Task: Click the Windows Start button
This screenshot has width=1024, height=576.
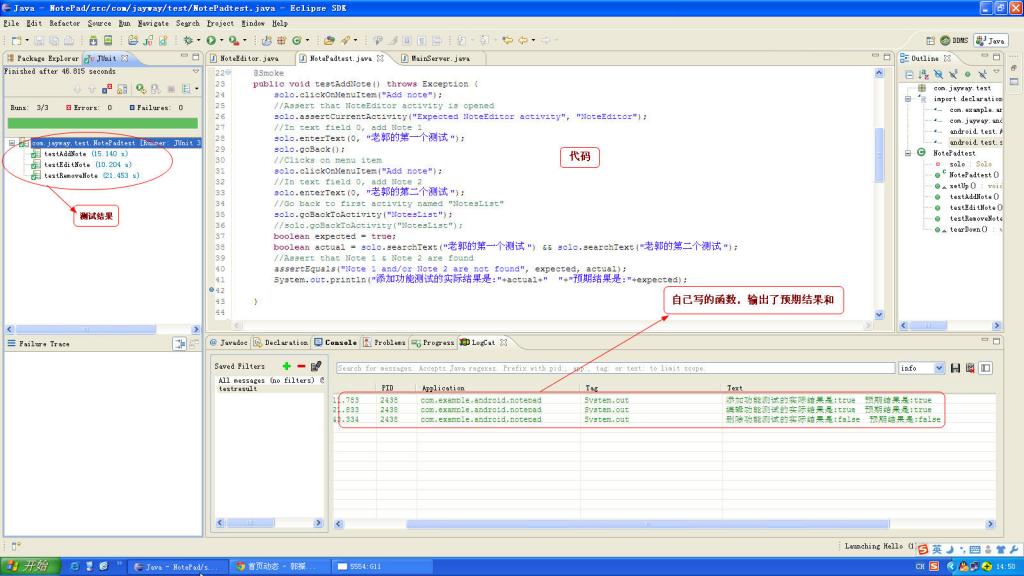Action: coord(31,566)
